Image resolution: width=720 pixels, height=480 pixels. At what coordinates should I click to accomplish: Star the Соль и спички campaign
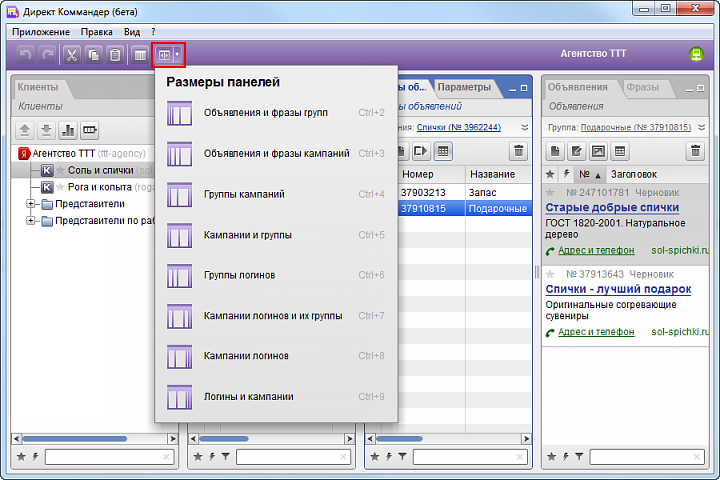click(60, 170)
